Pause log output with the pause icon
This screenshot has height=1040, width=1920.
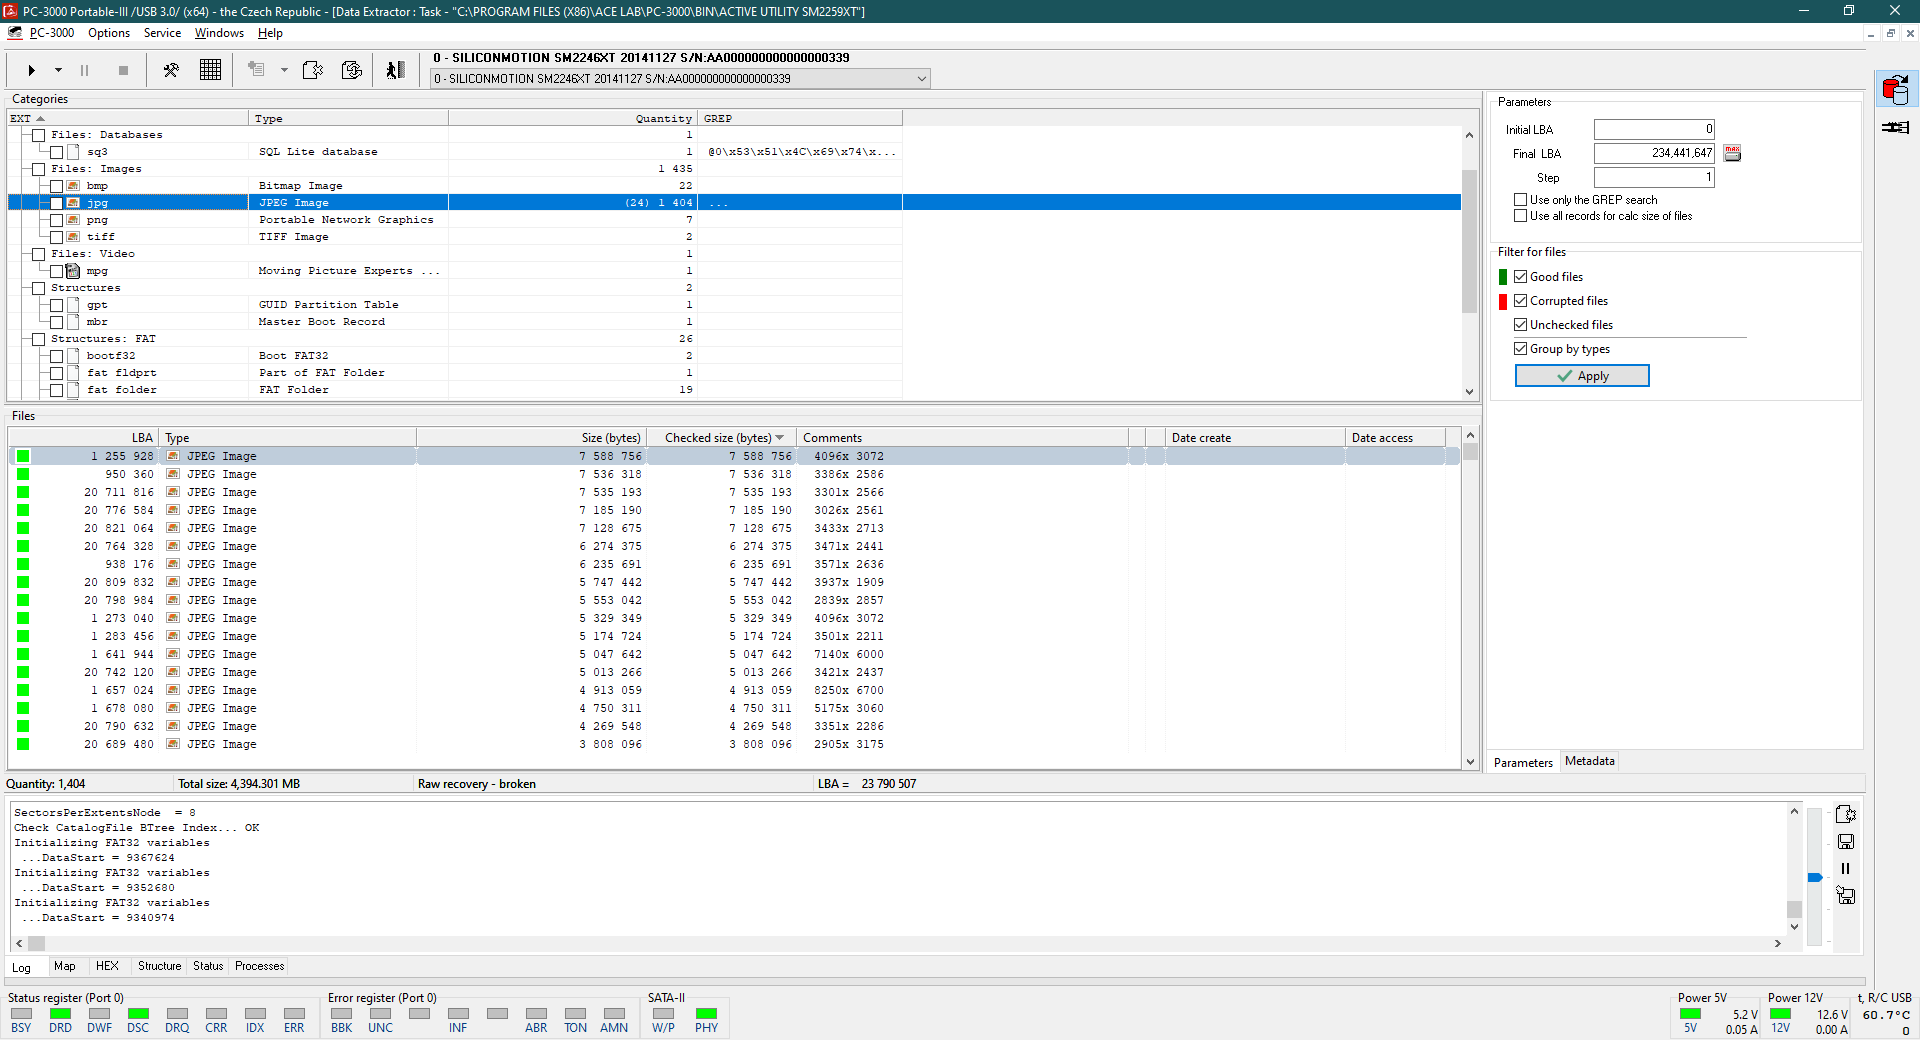[x=1846, y=869]
